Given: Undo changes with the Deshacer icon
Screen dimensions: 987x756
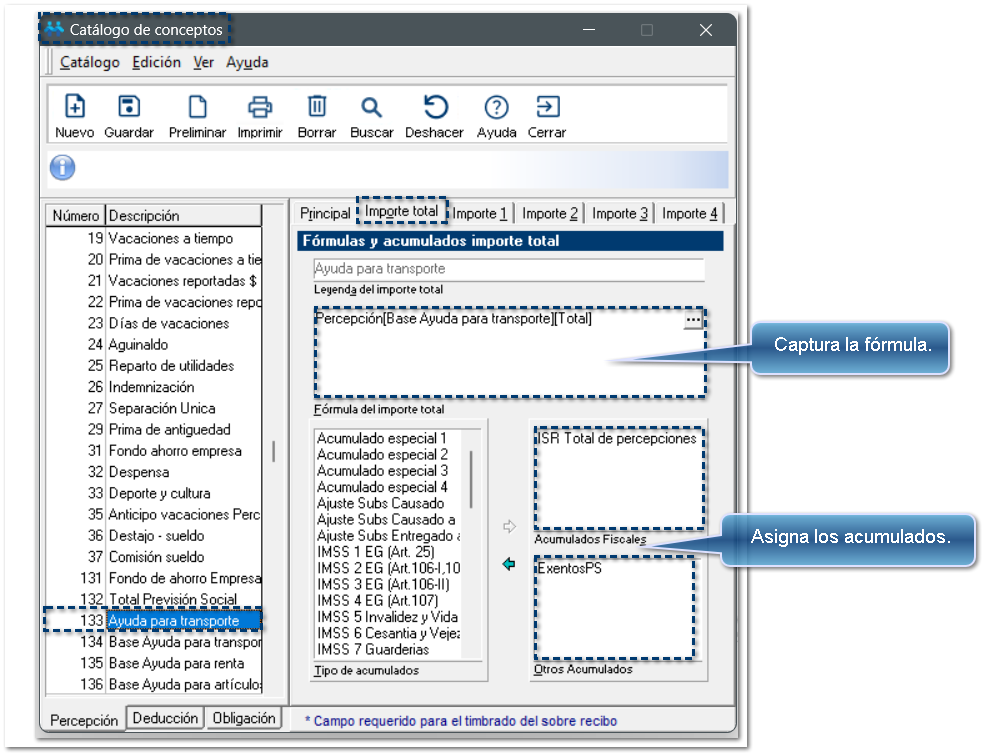Looking at the screenshot, I should coord(434,107).
